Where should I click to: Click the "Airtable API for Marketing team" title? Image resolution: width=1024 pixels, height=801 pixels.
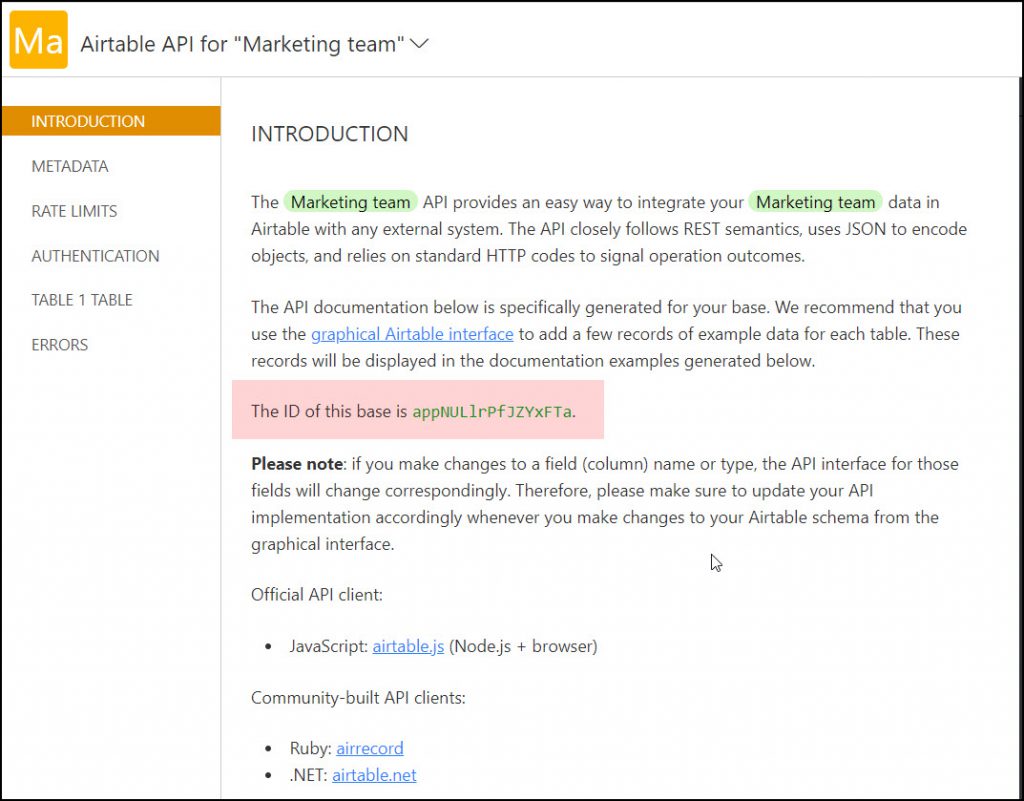[x=242, y=44]
